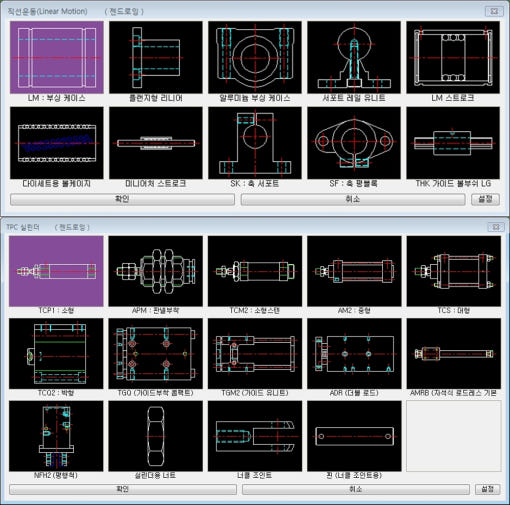Select the SF shaft flange block icon
The width and height of the screenshot is (510, 505).
click(x=354, y=143)
